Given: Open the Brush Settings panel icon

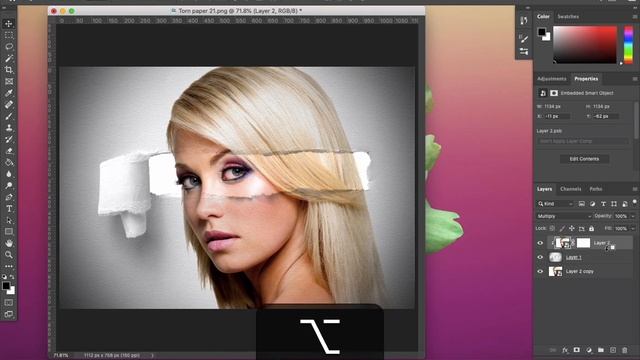Looking at the screenshot, I should click(524, 38).
